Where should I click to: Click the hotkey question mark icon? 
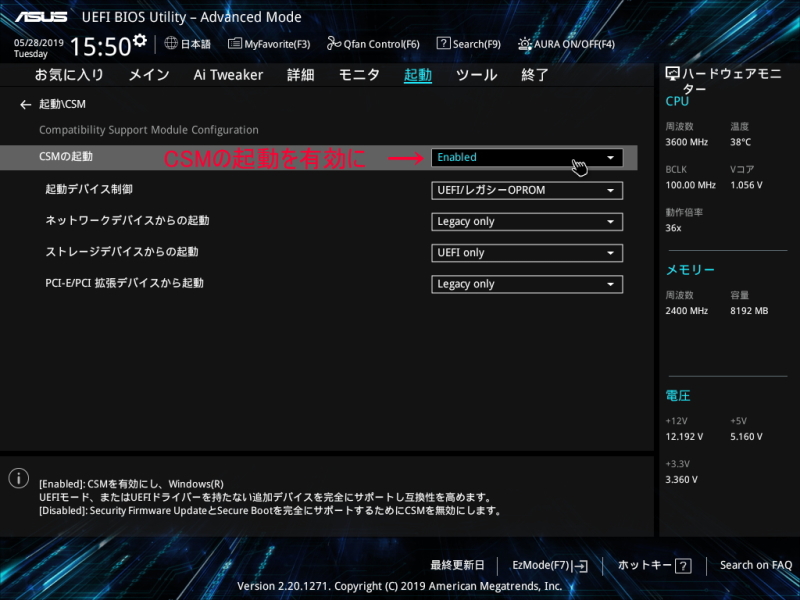683,566
